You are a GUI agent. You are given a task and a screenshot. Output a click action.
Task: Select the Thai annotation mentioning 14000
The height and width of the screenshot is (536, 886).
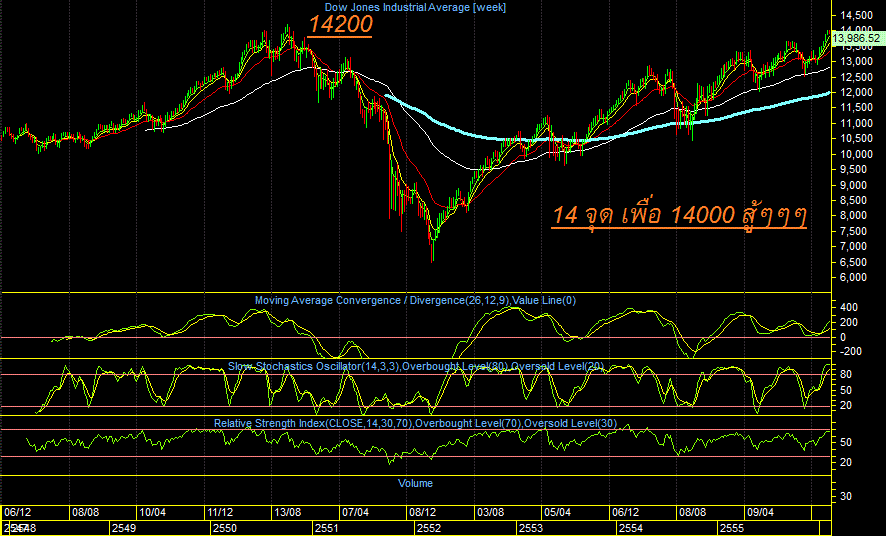tap(679, 215)
